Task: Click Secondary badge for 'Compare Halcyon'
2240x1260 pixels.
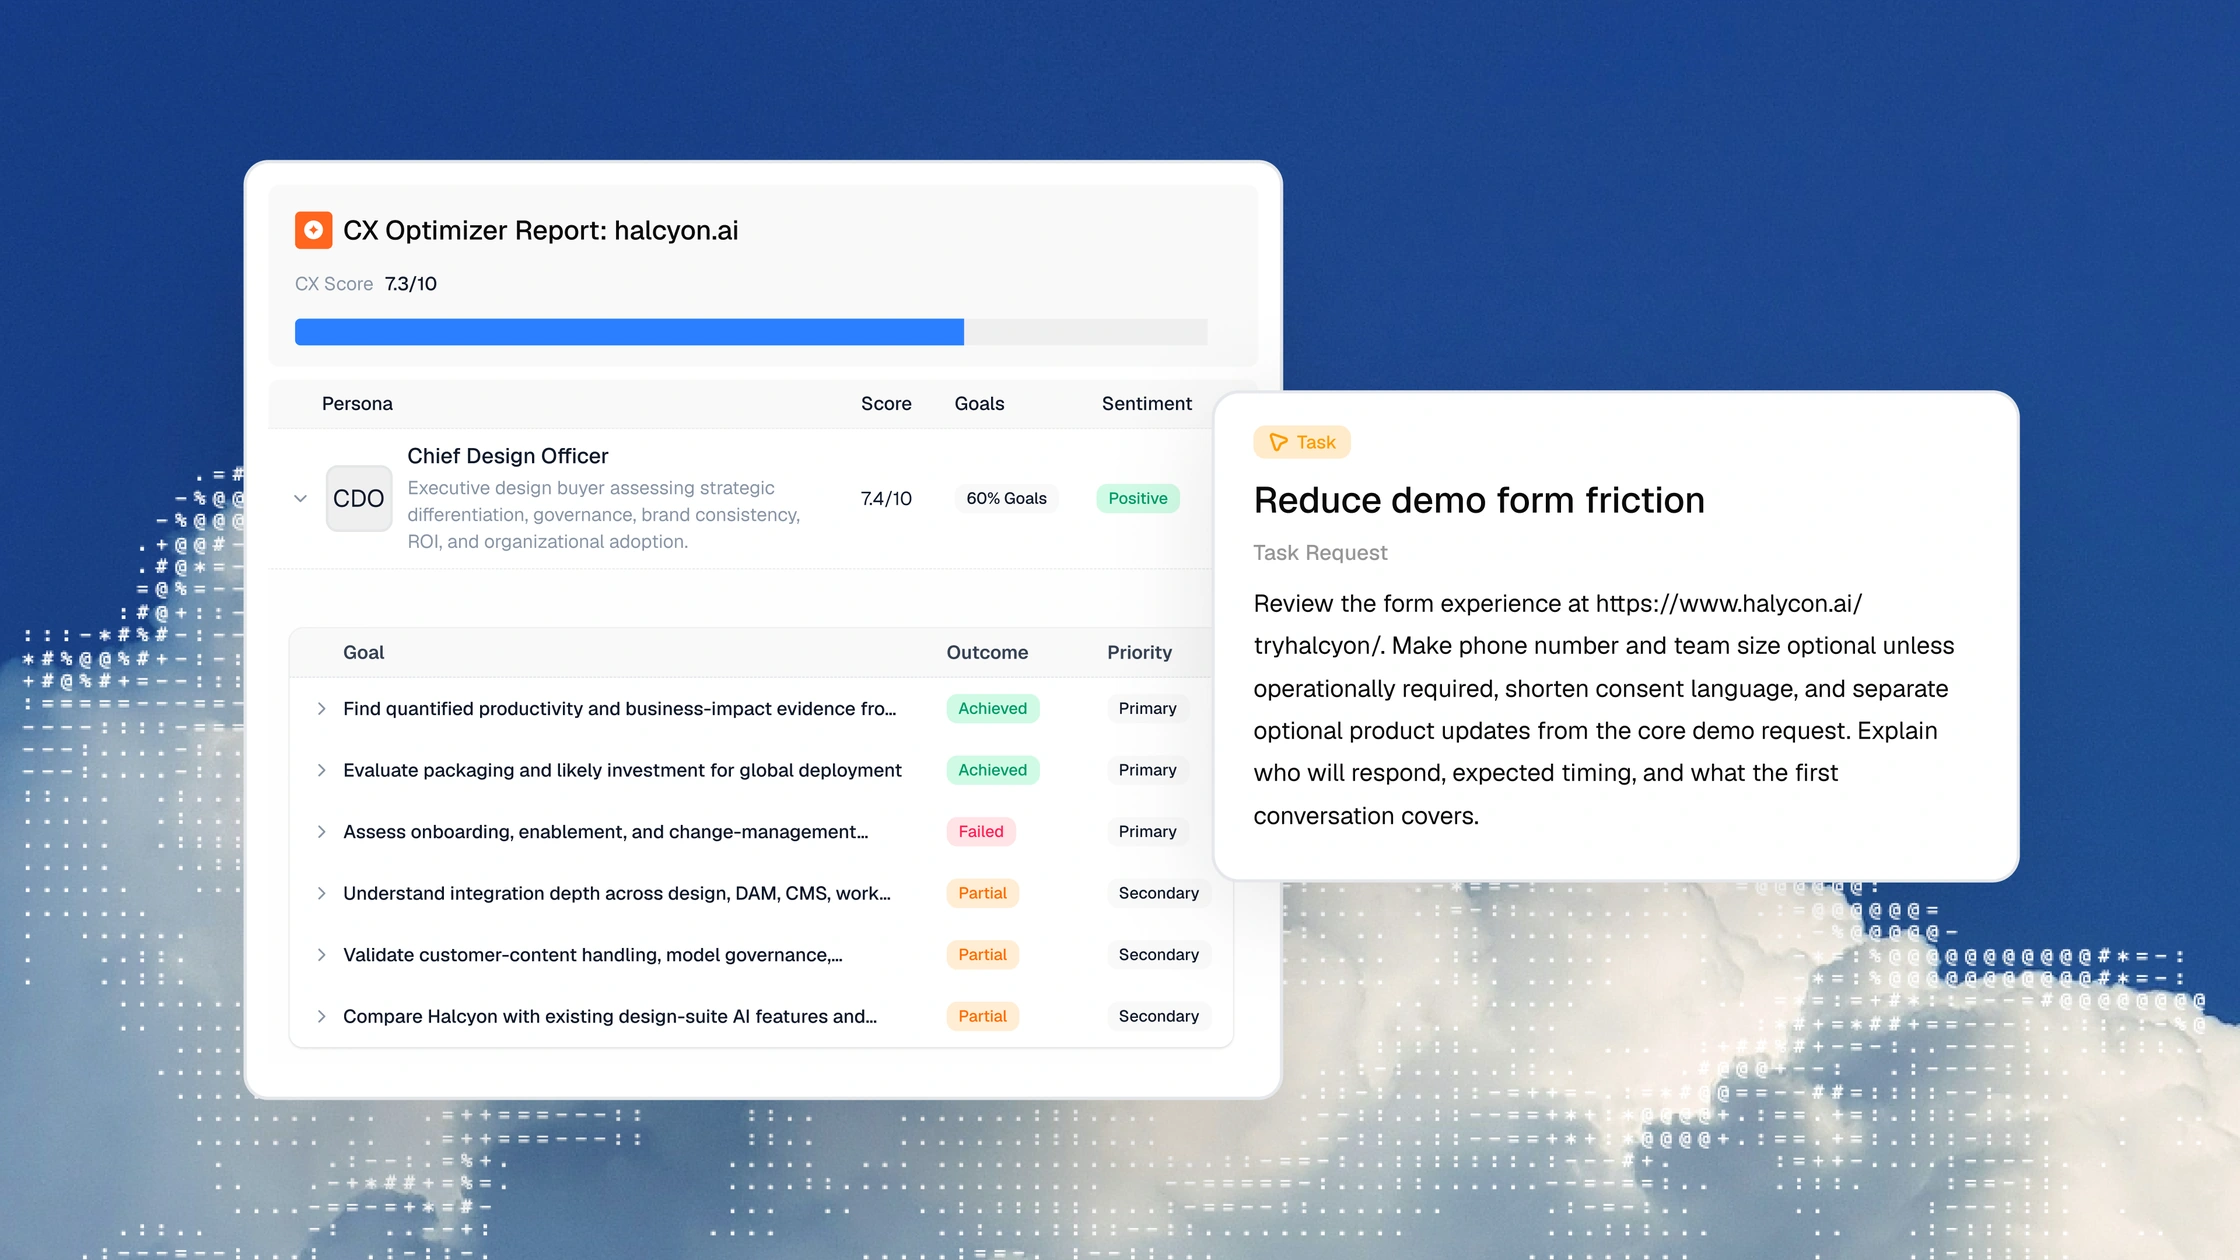Action: 1159,1016
